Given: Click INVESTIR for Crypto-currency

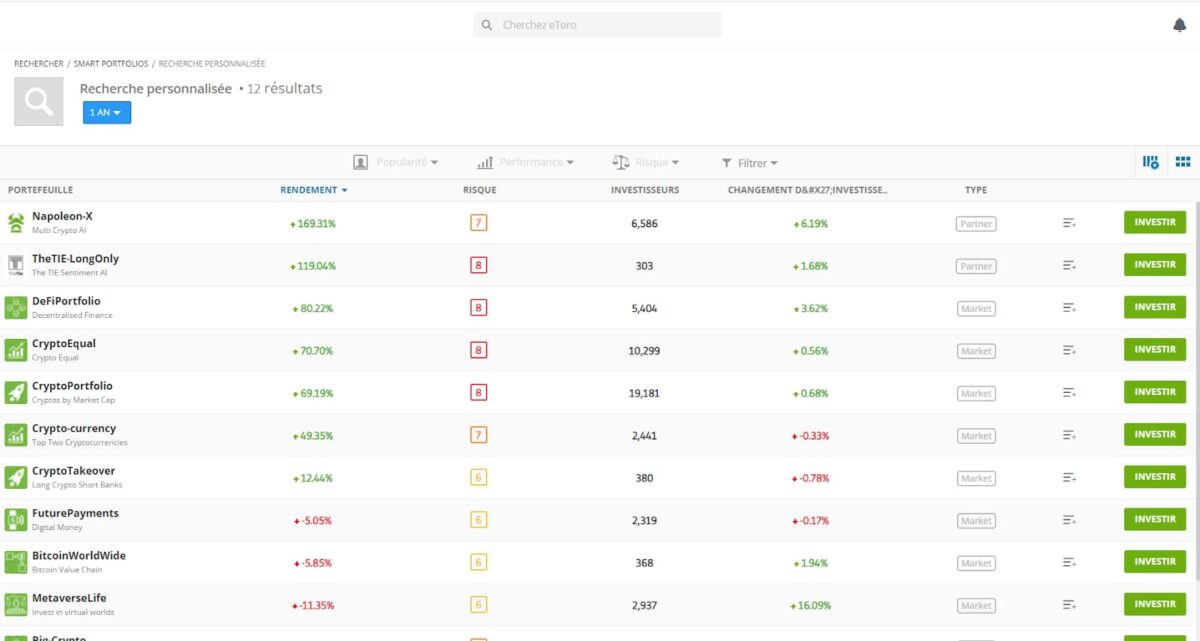Looking at the screenshot, I should point(1155,434).
